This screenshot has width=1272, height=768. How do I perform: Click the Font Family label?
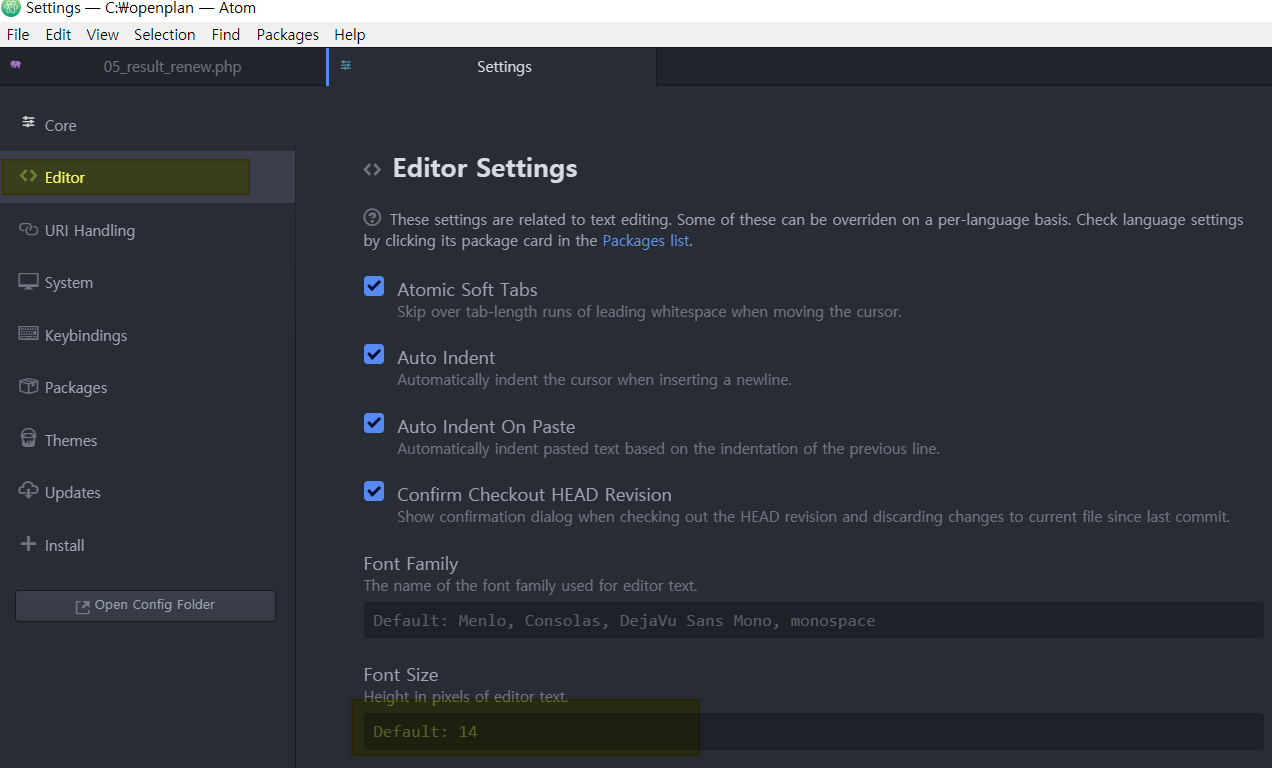(411, 563)
